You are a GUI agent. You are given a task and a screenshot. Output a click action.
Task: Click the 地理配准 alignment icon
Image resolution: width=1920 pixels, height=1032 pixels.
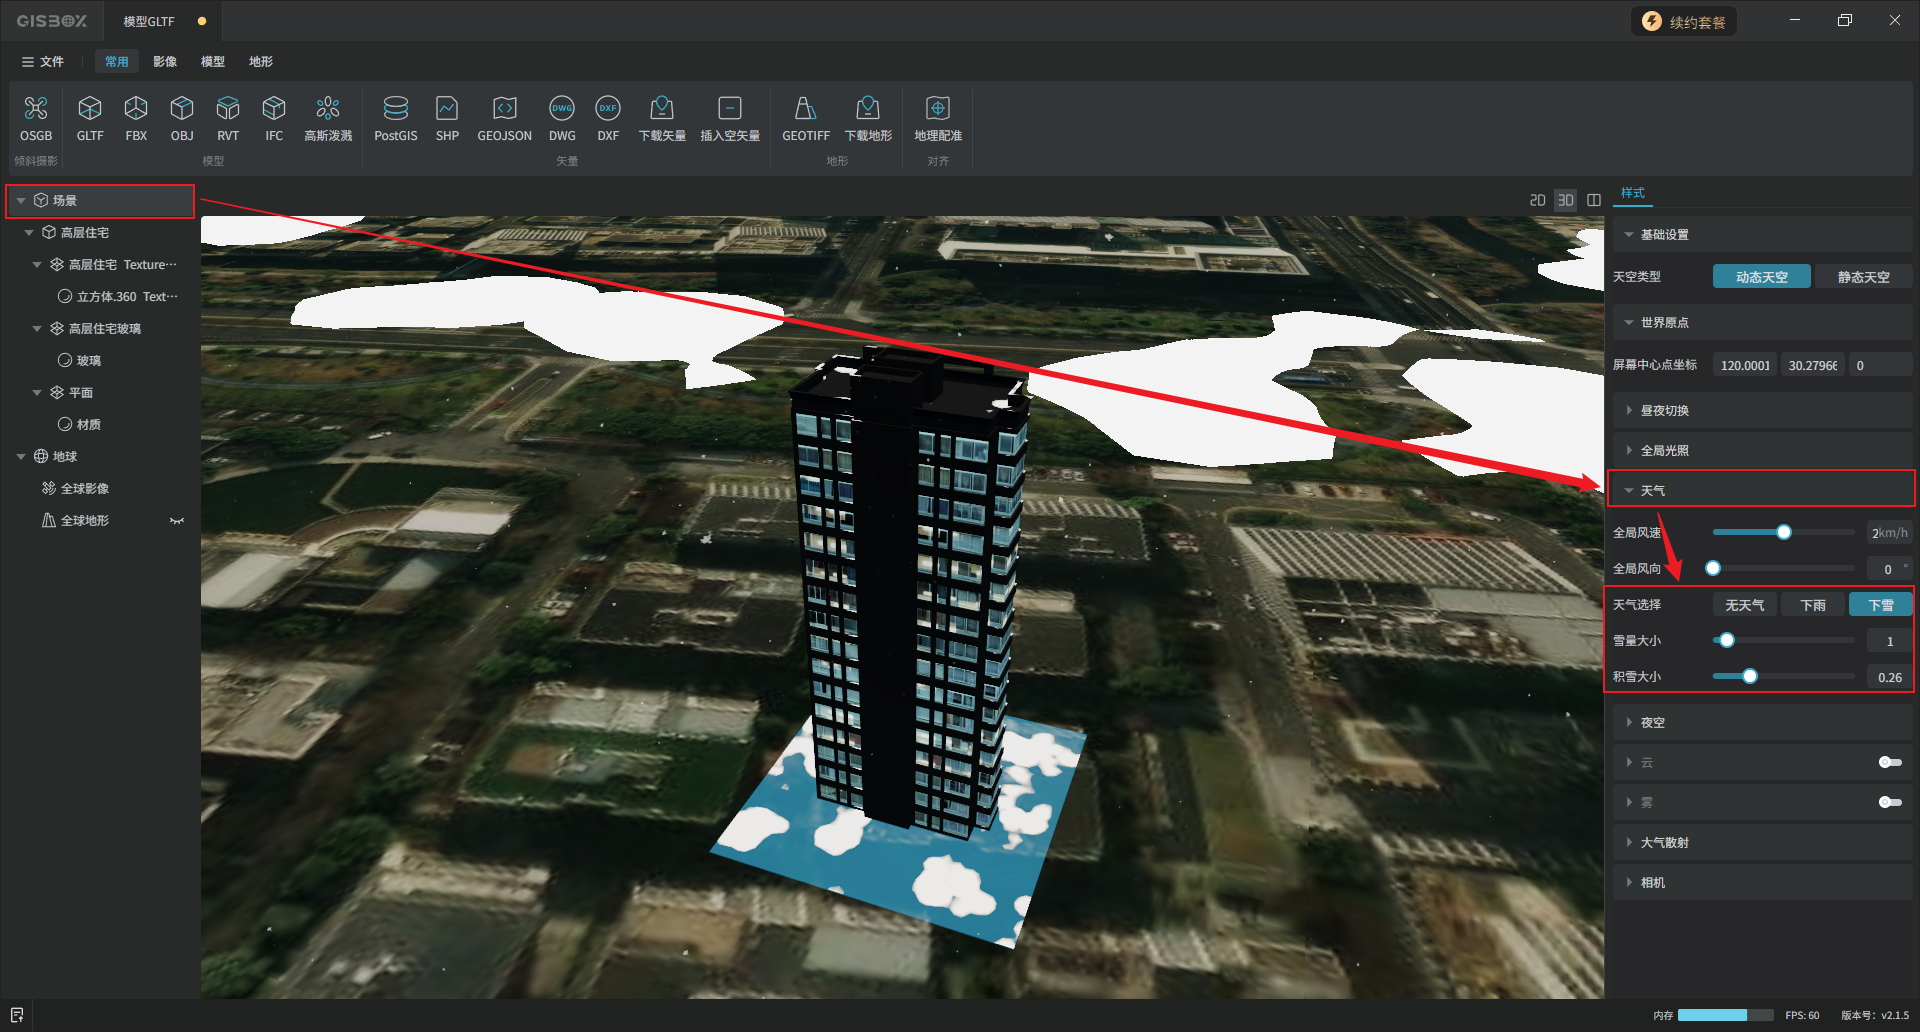(937, 108)
